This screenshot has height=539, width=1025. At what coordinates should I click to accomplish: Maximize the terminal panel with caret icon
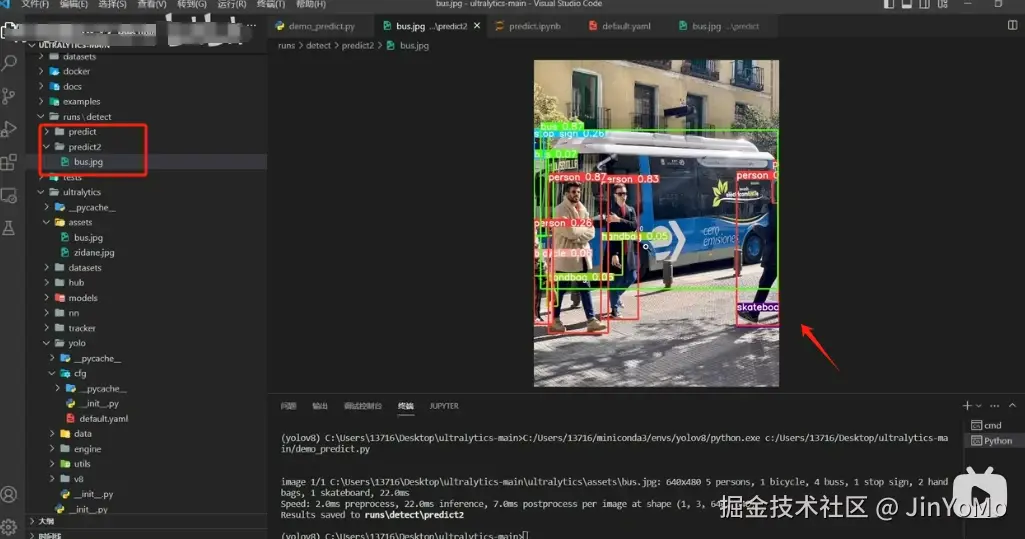tap(1013, 406)
